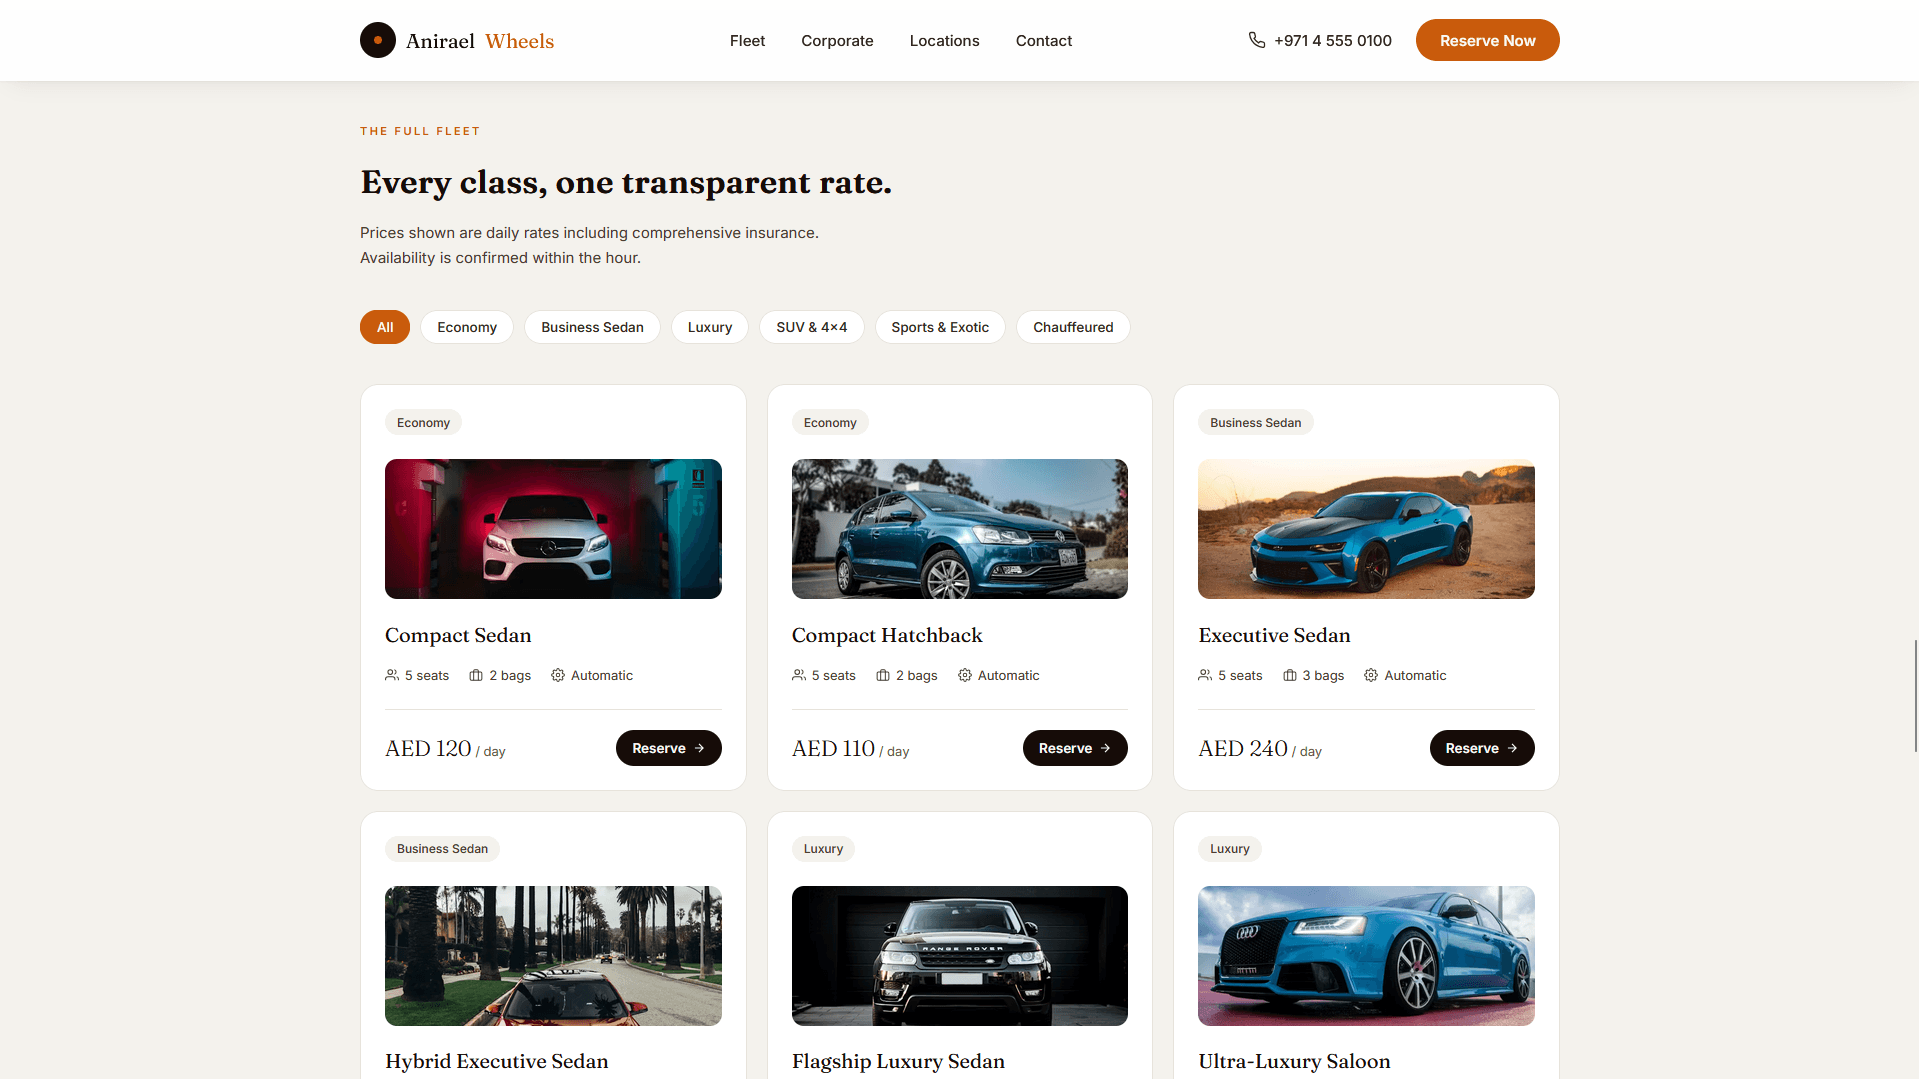Click the AED 120 price
1919x1079 pixels.
tap(428, 748)
